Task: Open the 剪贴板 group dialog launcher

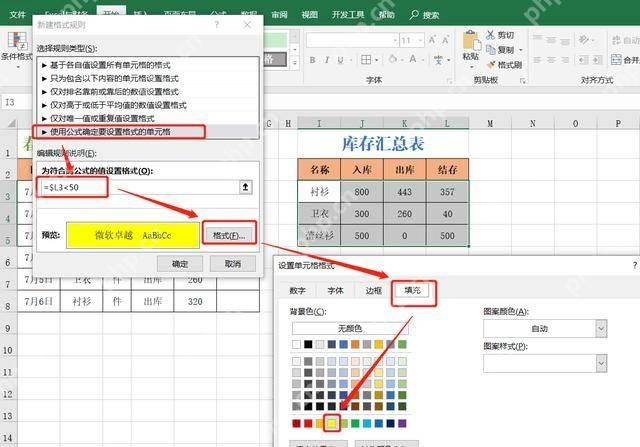Action: (522, 81)
